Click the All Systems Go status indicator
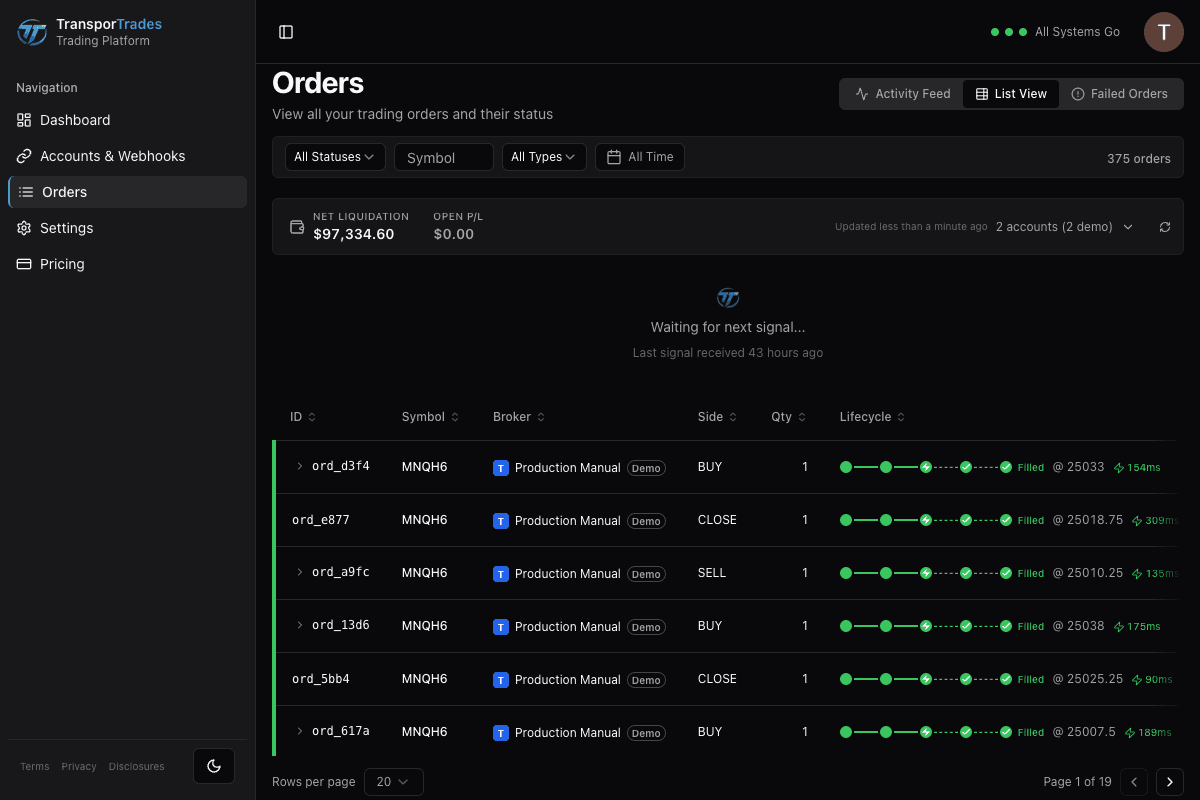 click(1055, 32)
